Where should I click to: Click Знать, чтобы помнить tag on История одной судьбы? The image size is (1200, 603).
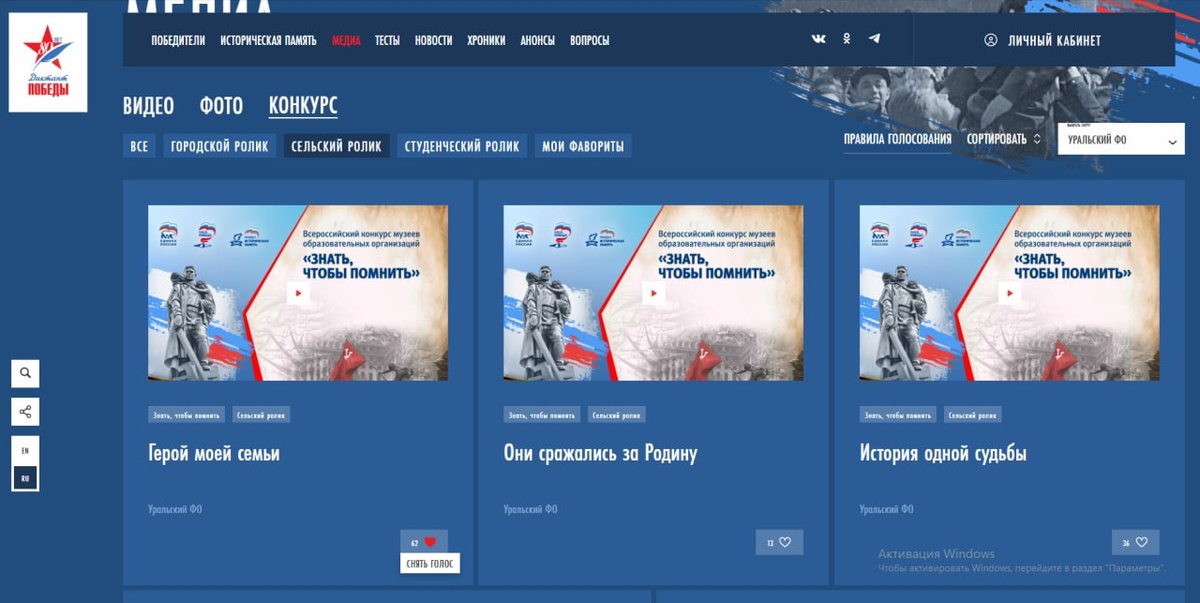898,415
